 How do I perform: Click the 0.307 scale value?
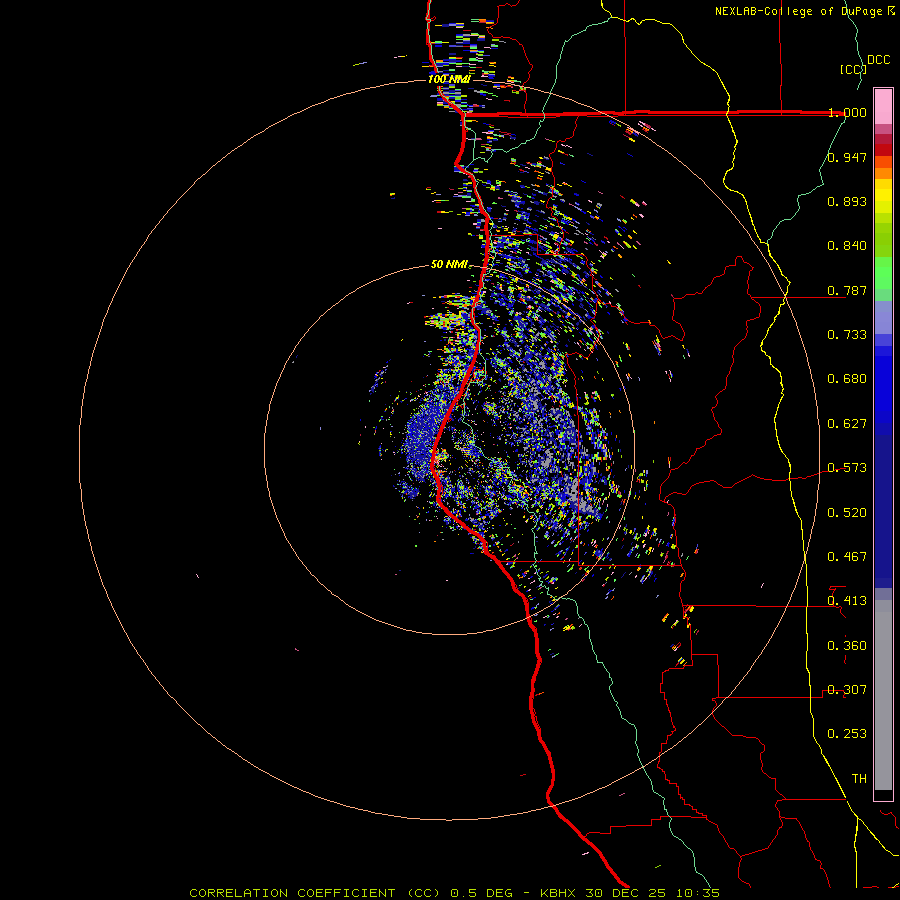847,690
